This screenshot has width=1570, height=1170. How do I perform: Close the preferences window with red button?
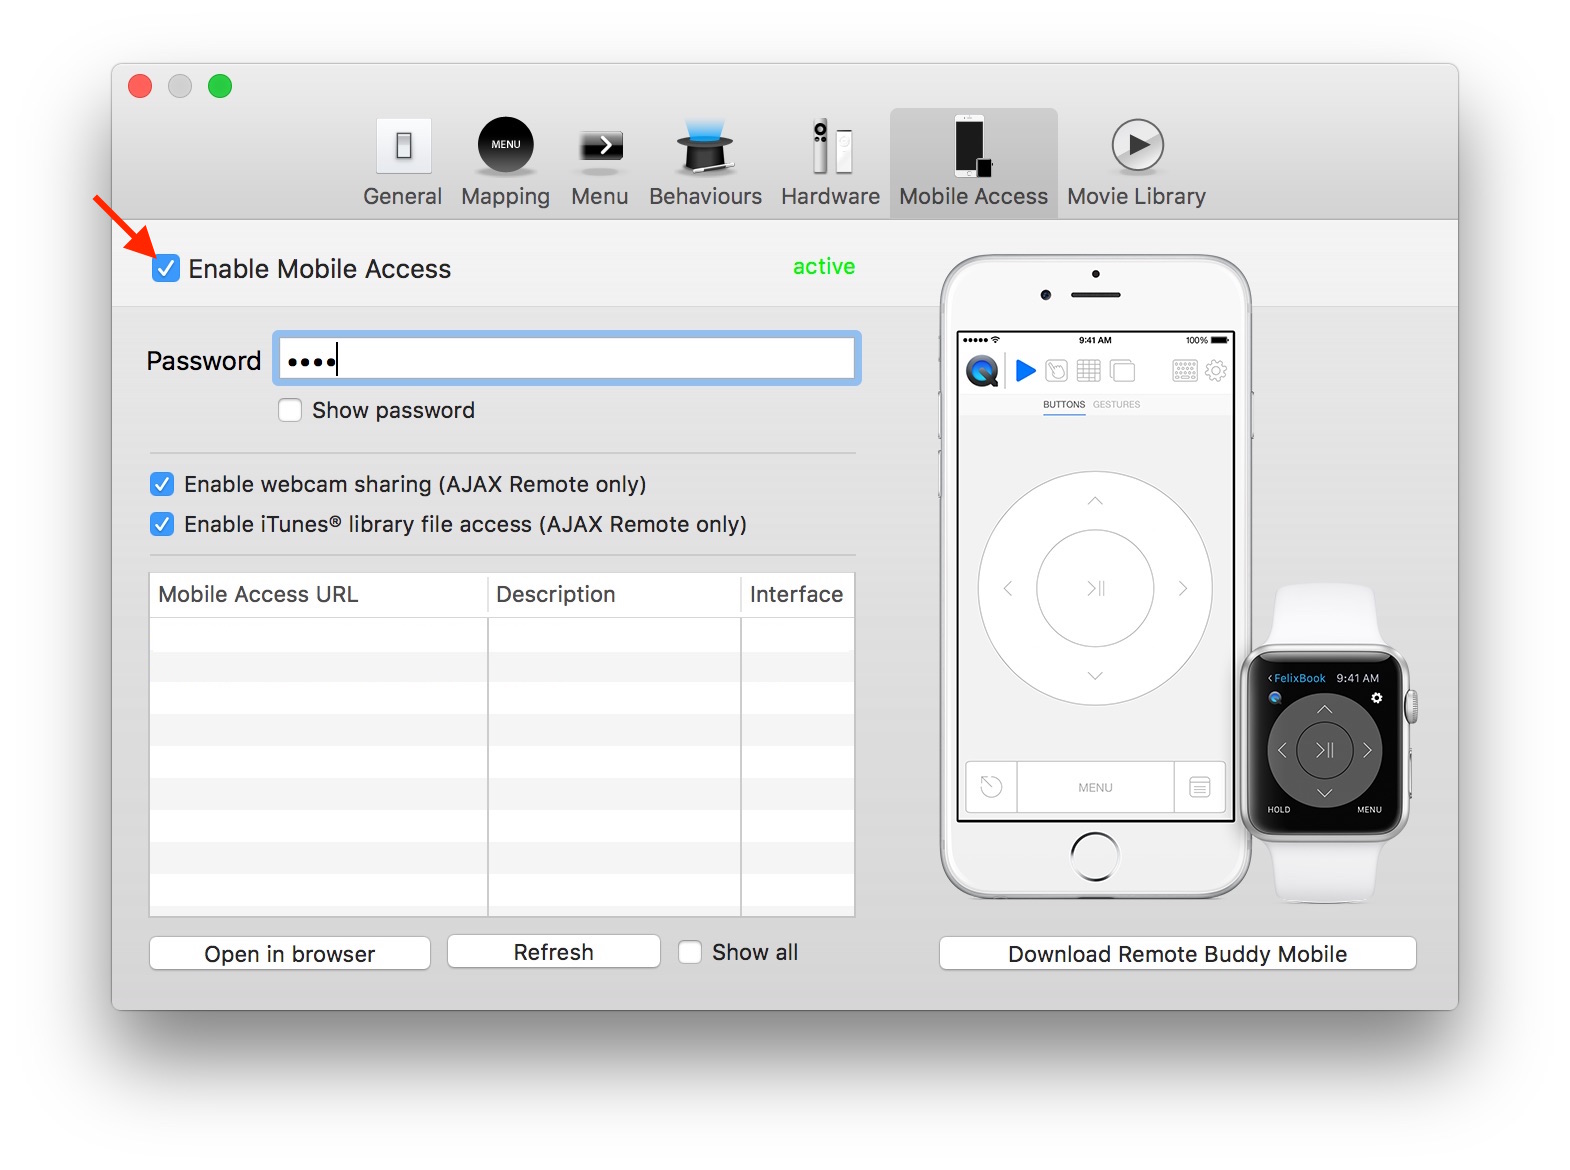140,87
